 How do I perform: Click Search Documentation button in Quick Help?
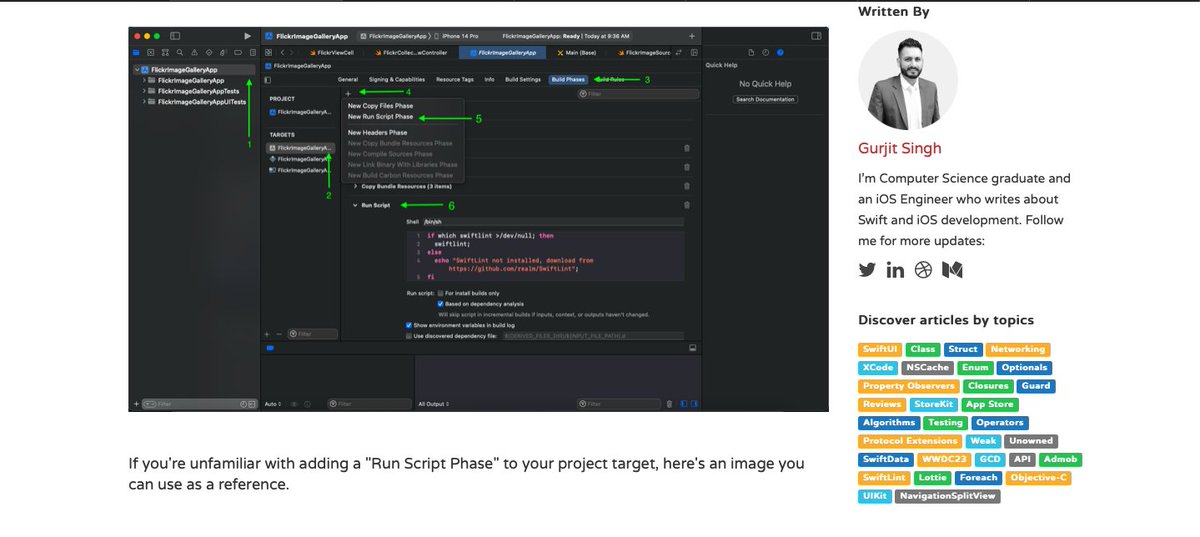[765, 99]
